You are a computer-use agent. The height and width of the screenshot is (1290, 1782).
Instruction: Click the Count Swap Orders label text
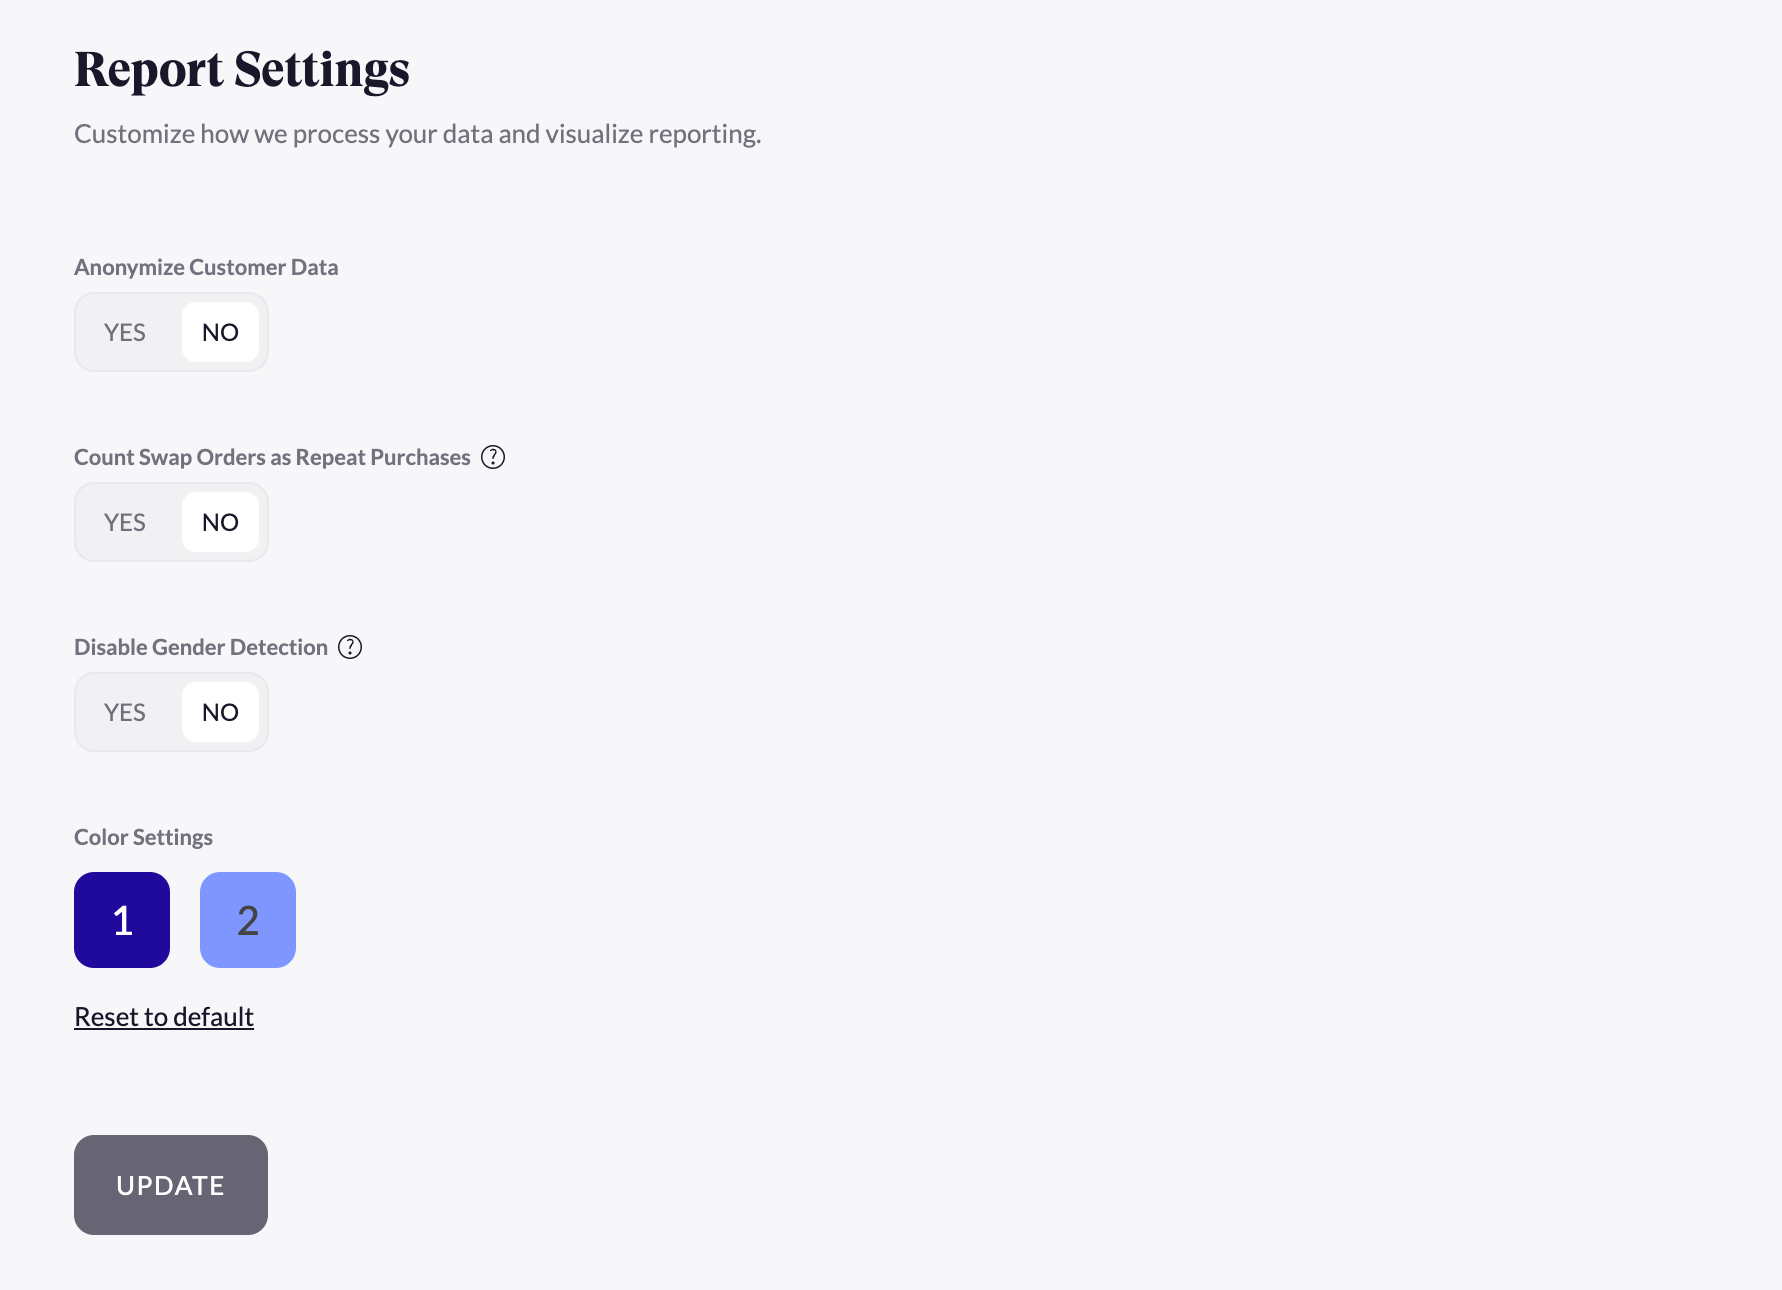(x=272, y=457)
